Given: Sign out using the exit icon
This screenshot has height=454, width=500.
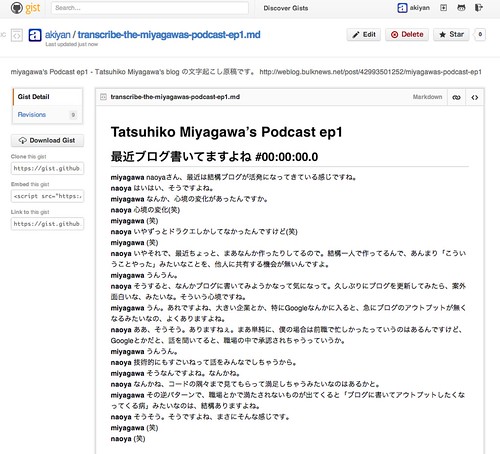Looking at the screenshot, I should [x=479, y=8].
